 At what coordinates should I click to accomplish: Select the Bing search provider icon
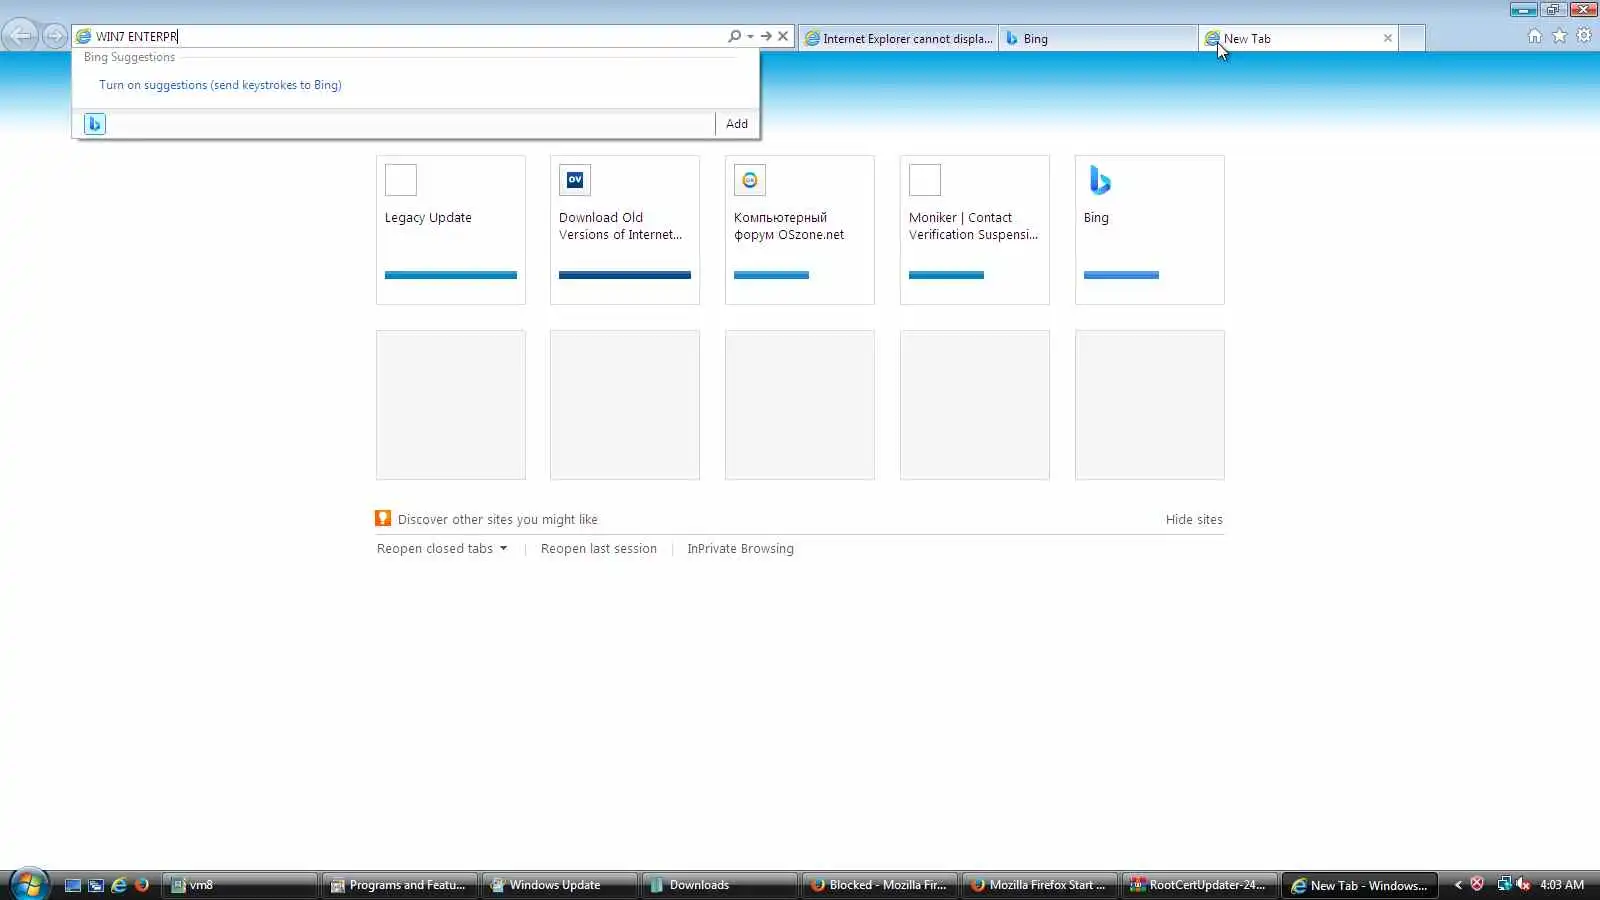(x=94, y=124)
